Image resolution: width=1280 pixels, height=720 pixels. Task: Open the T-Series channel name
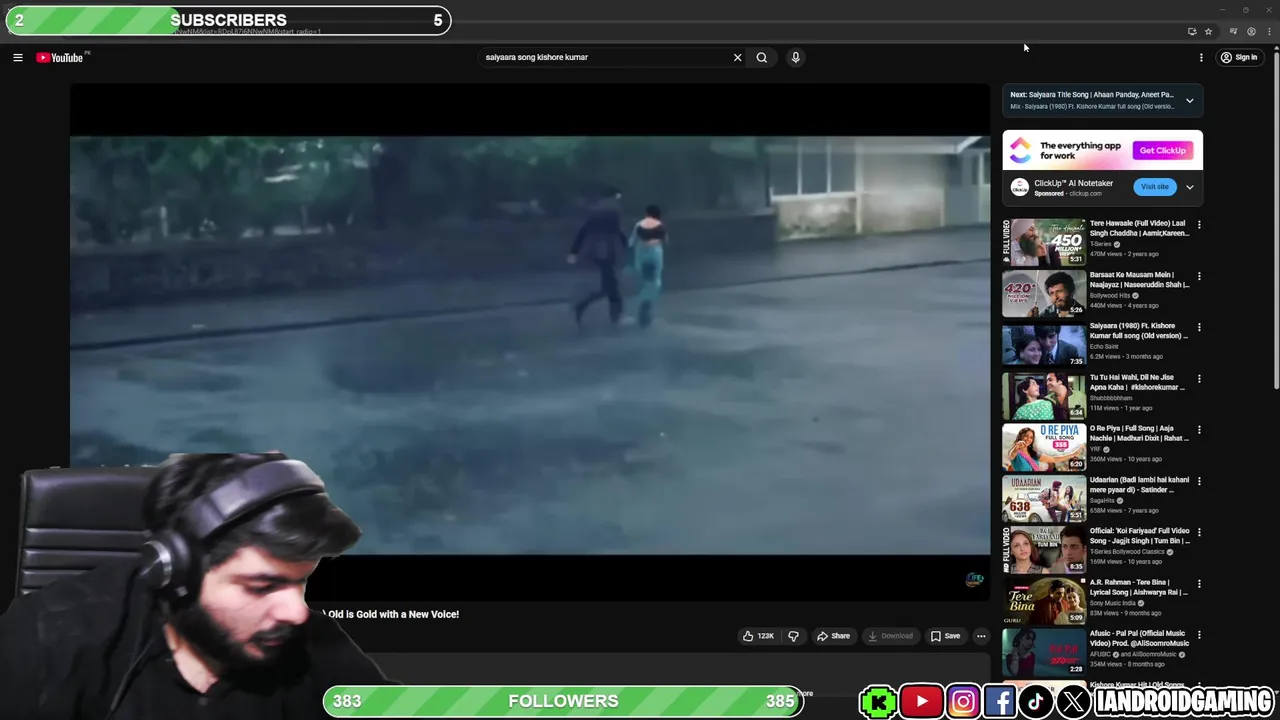pos(1100,244)
